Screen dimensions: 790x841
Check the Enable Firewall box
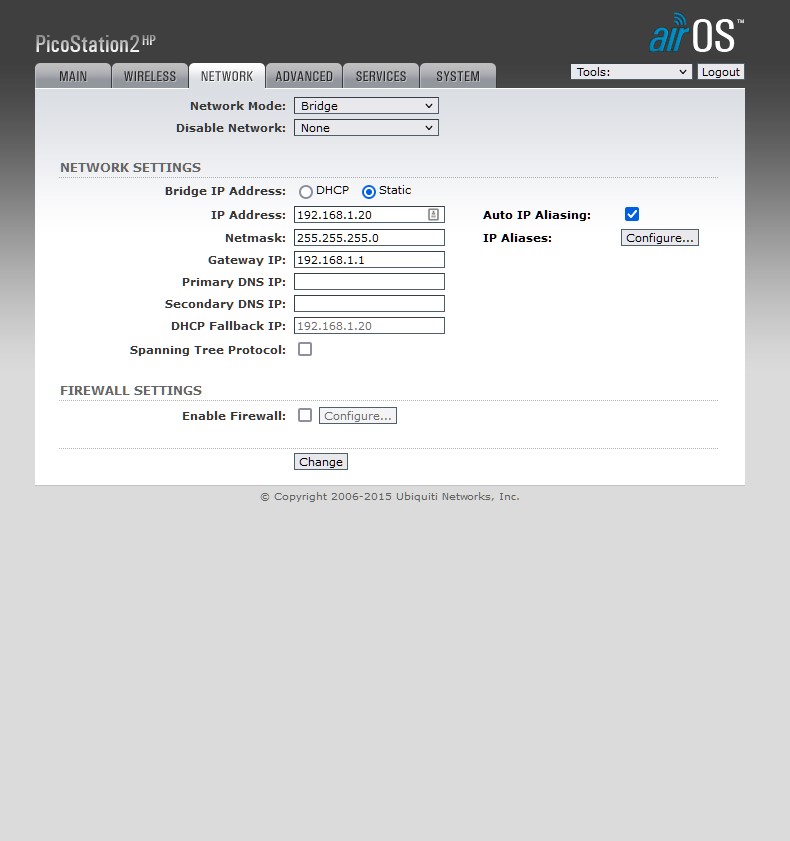305,415
